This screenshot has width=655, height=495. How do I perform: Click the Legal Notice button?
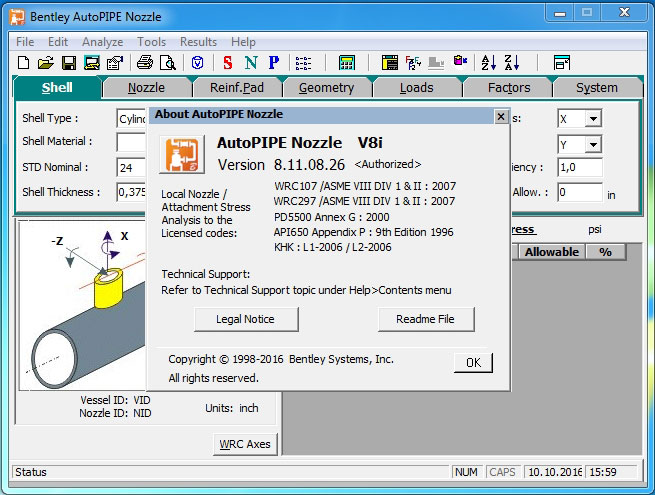pyautogui.click(x=246, y=319)
